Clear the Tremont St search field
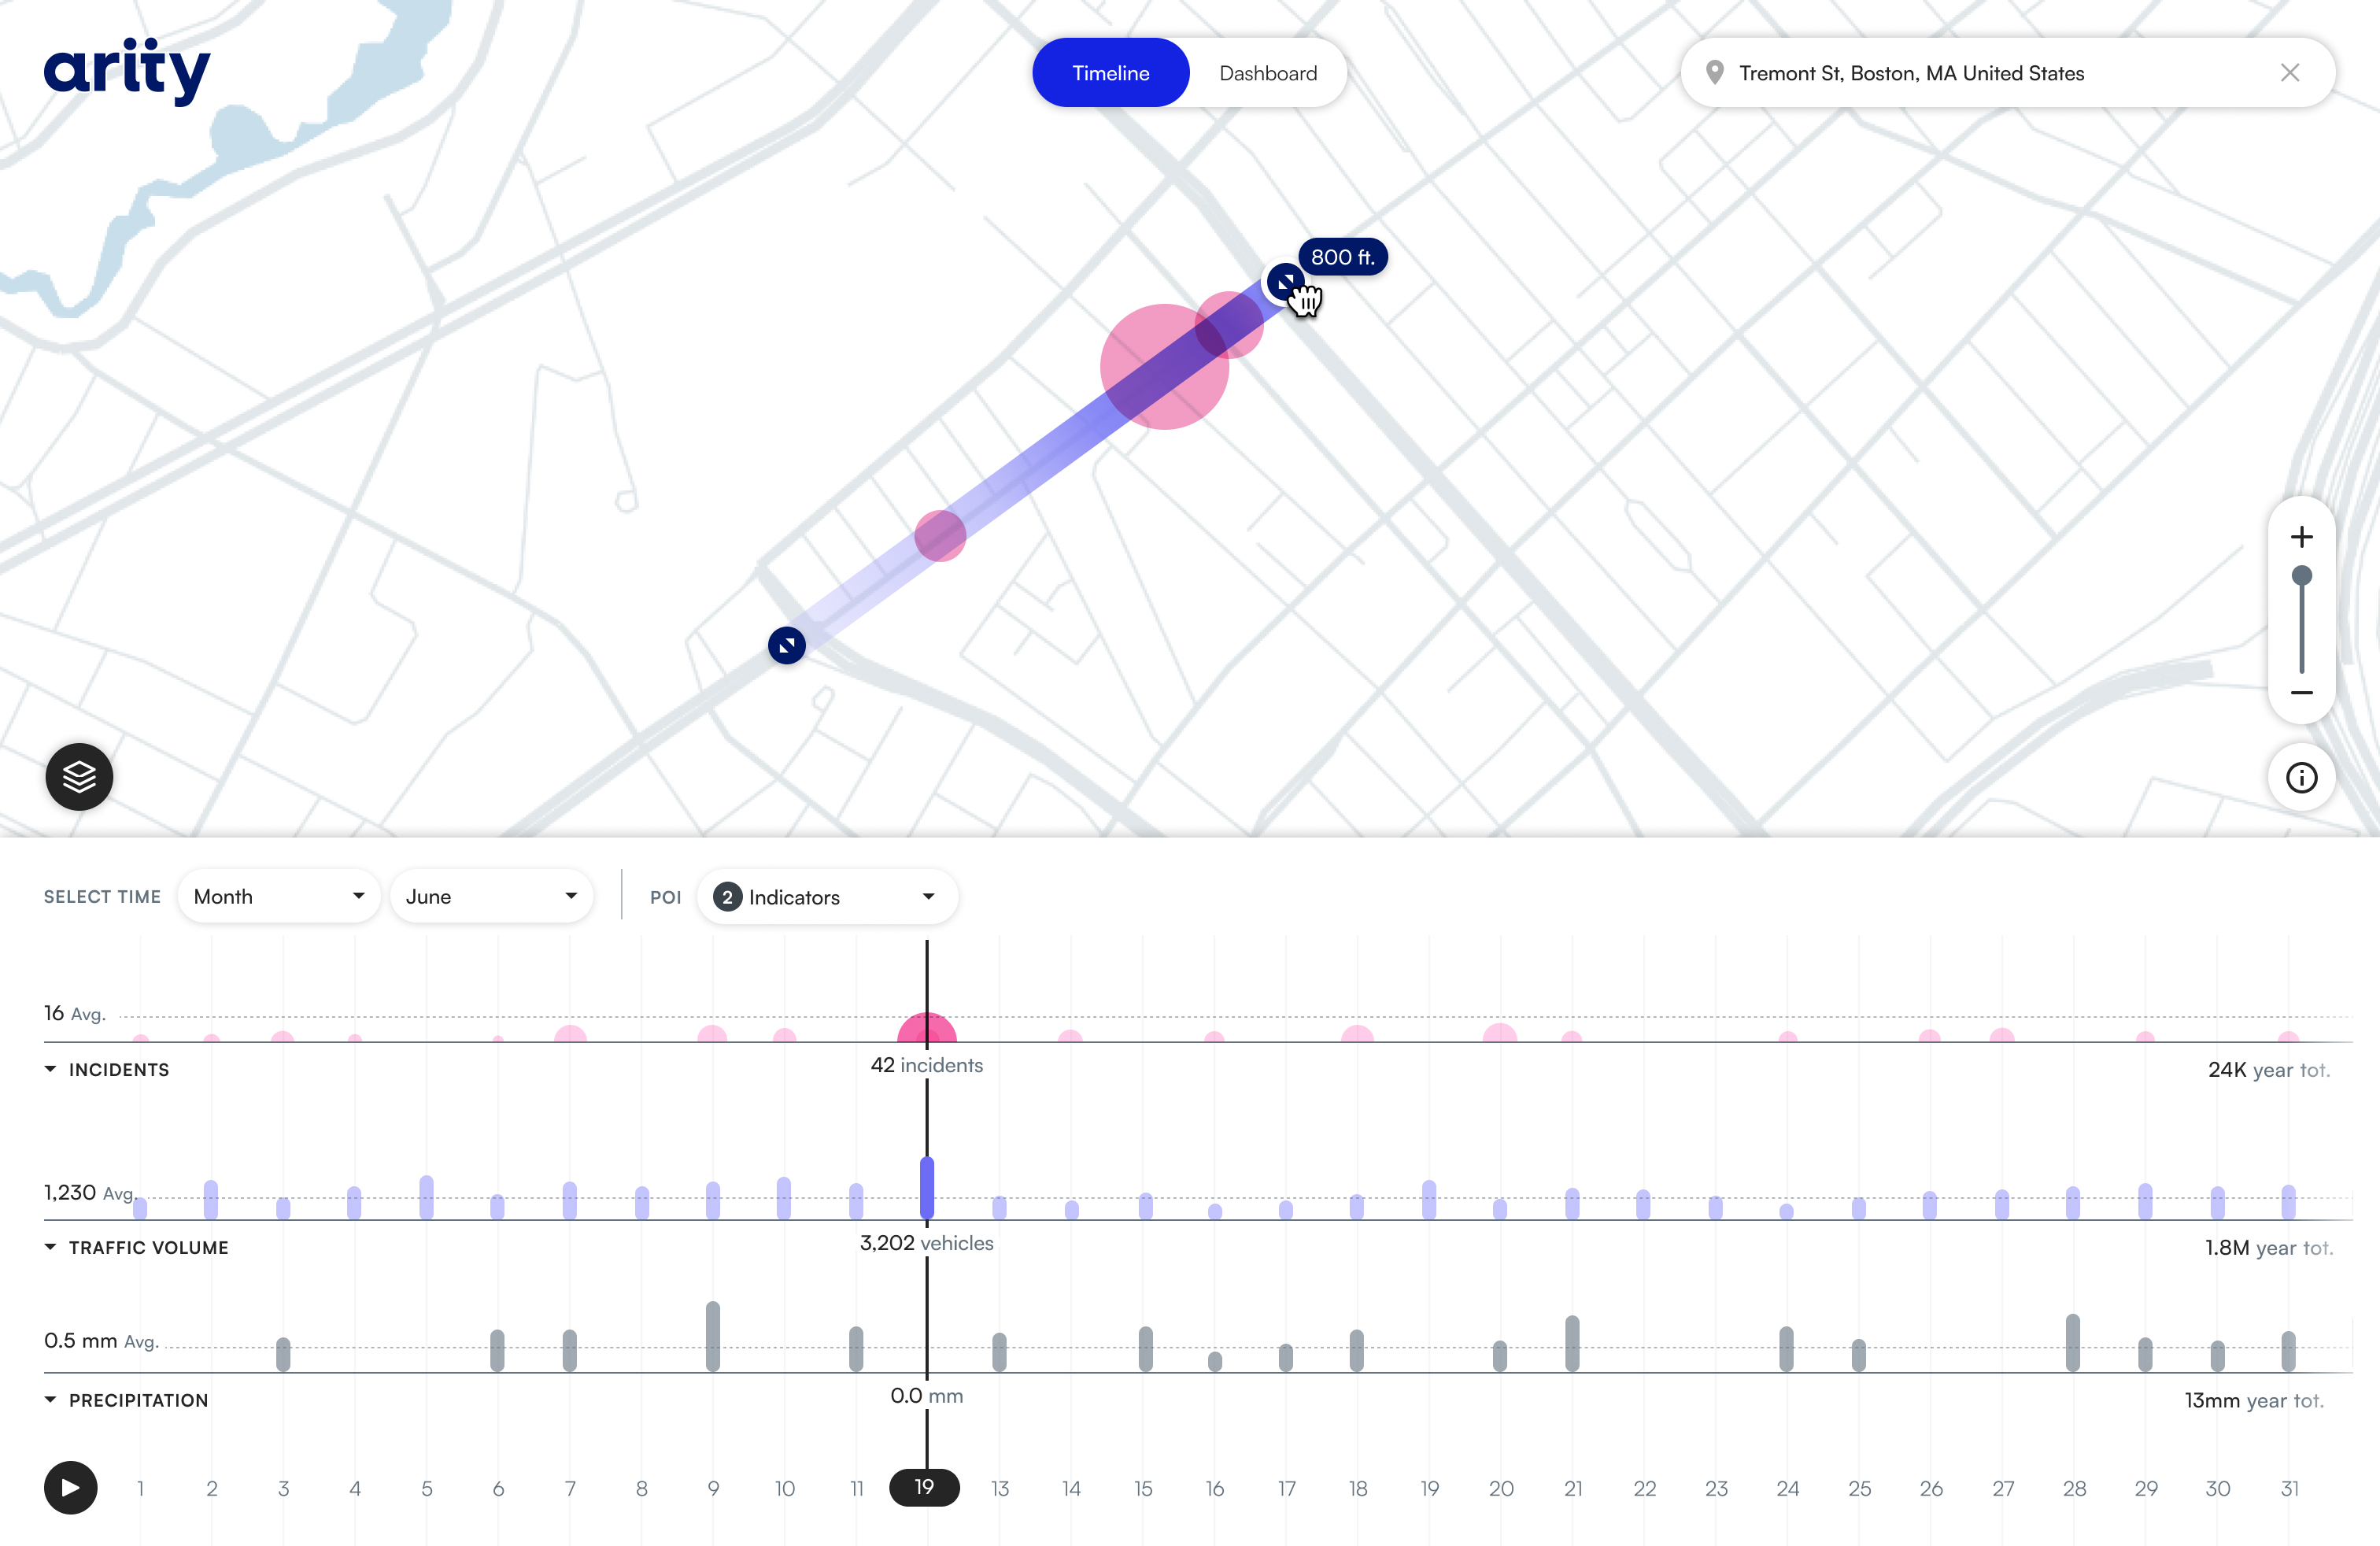The height and width of the screenshot is (1546, 2380). point(2291,72)
